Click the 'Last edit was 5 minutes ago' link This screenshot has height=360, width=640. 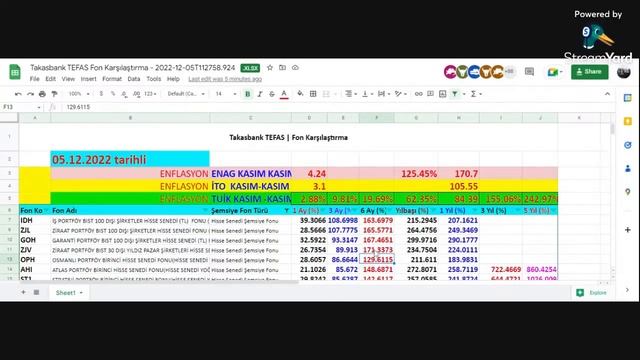coord(225,79)
